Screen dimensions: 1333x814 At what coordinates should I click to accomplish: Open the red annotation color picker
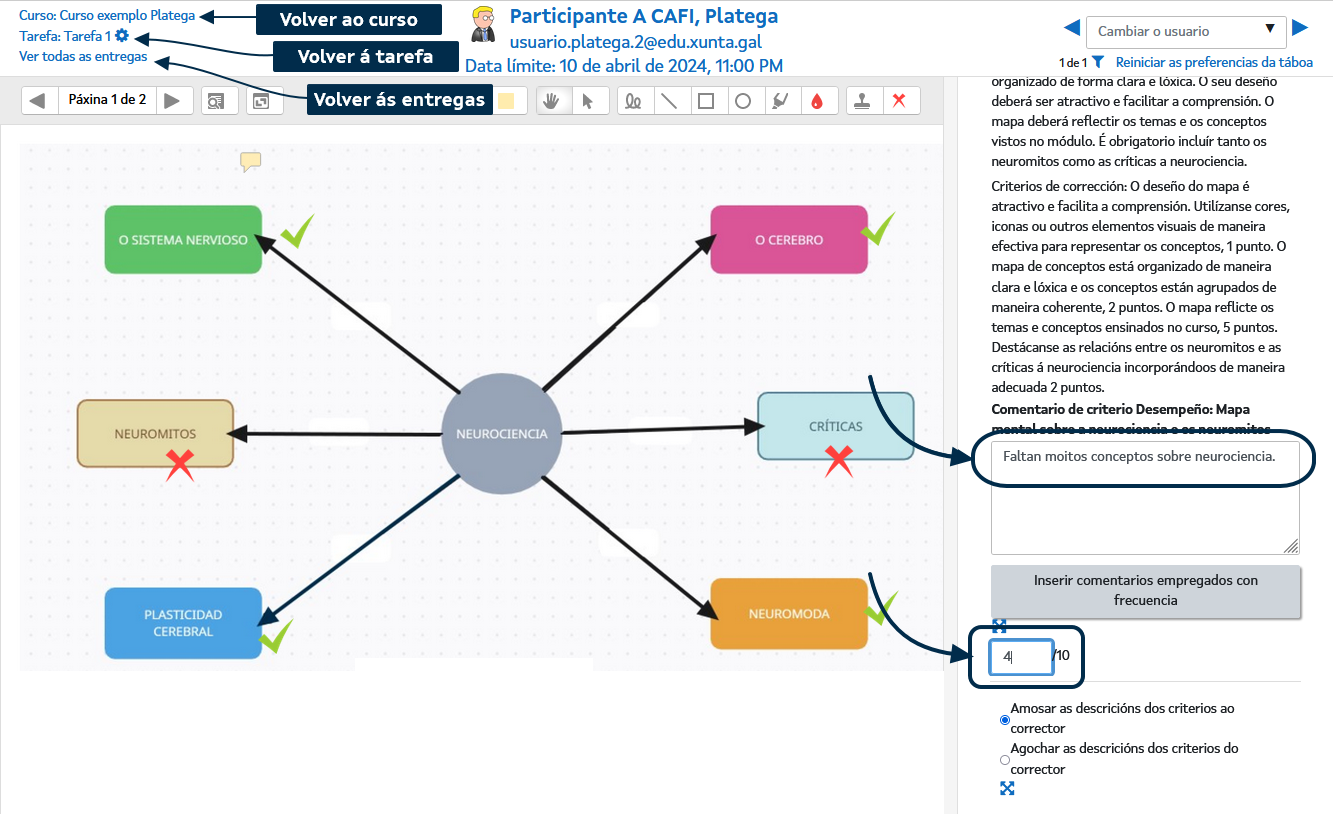[x=817, y=101]
